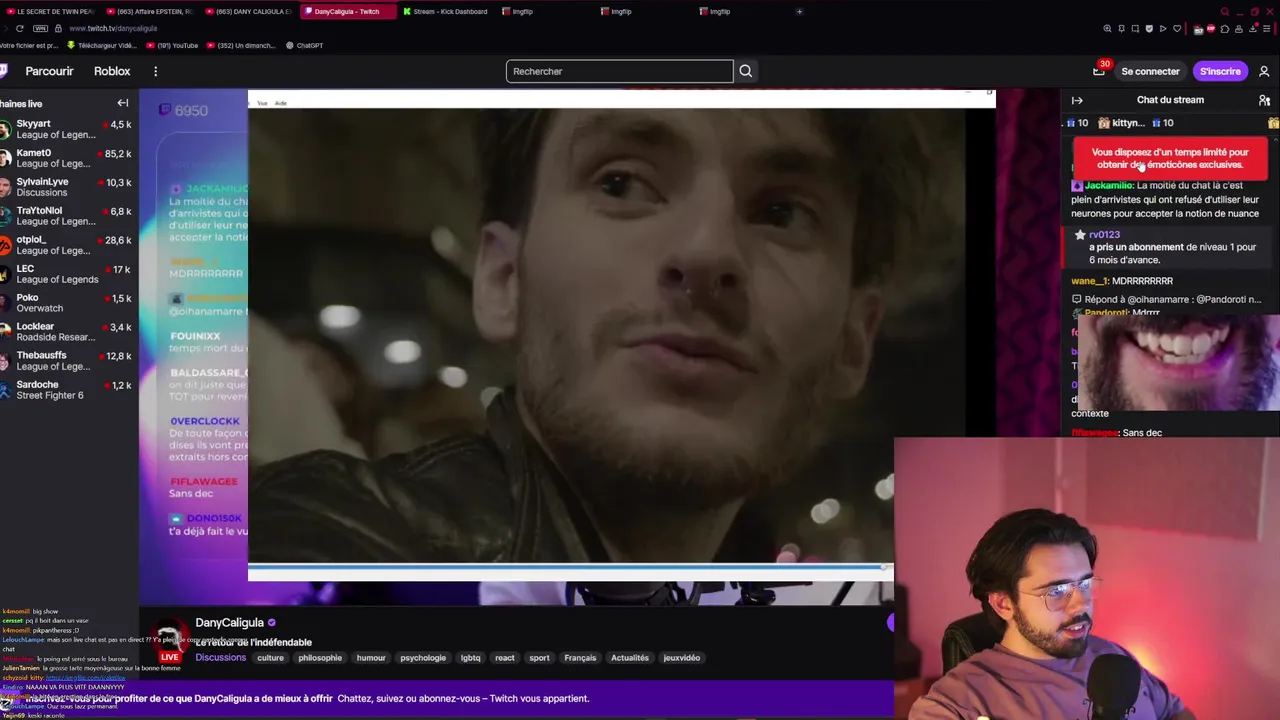The width and height of the screenshot is (1280, 720).
Task: Click the twitch.tv/danycaligula address bar
Action: point(113,28)
